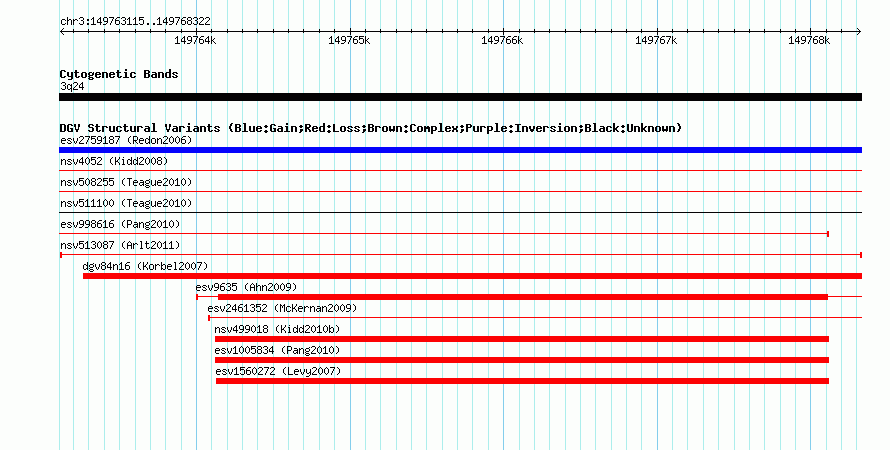
Task: Click the thick red dgv84n16 loss bar
Action: tap(472, 276)
